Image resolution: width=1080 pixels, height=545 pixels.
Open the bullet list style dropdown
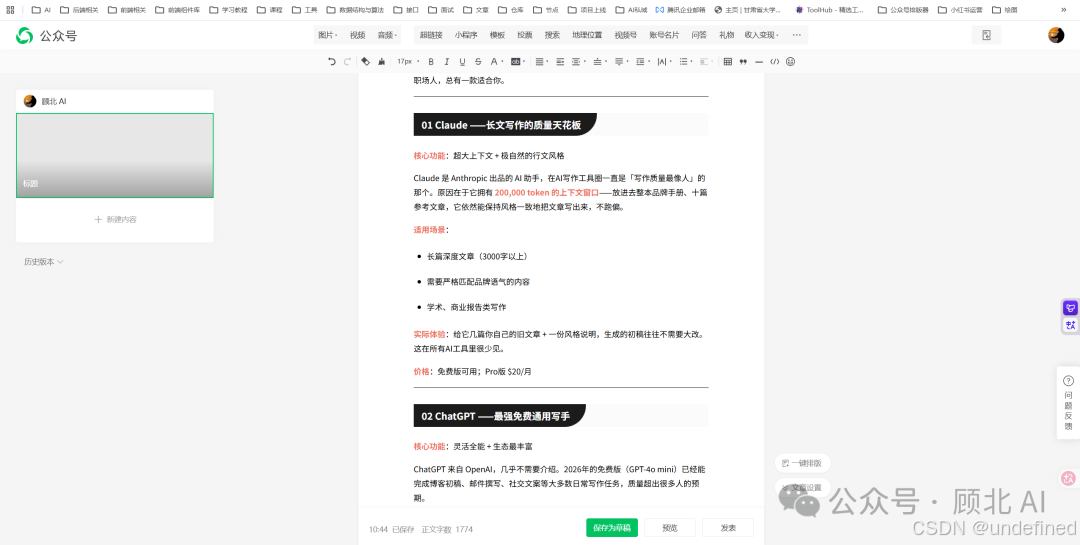pos(685,61)
